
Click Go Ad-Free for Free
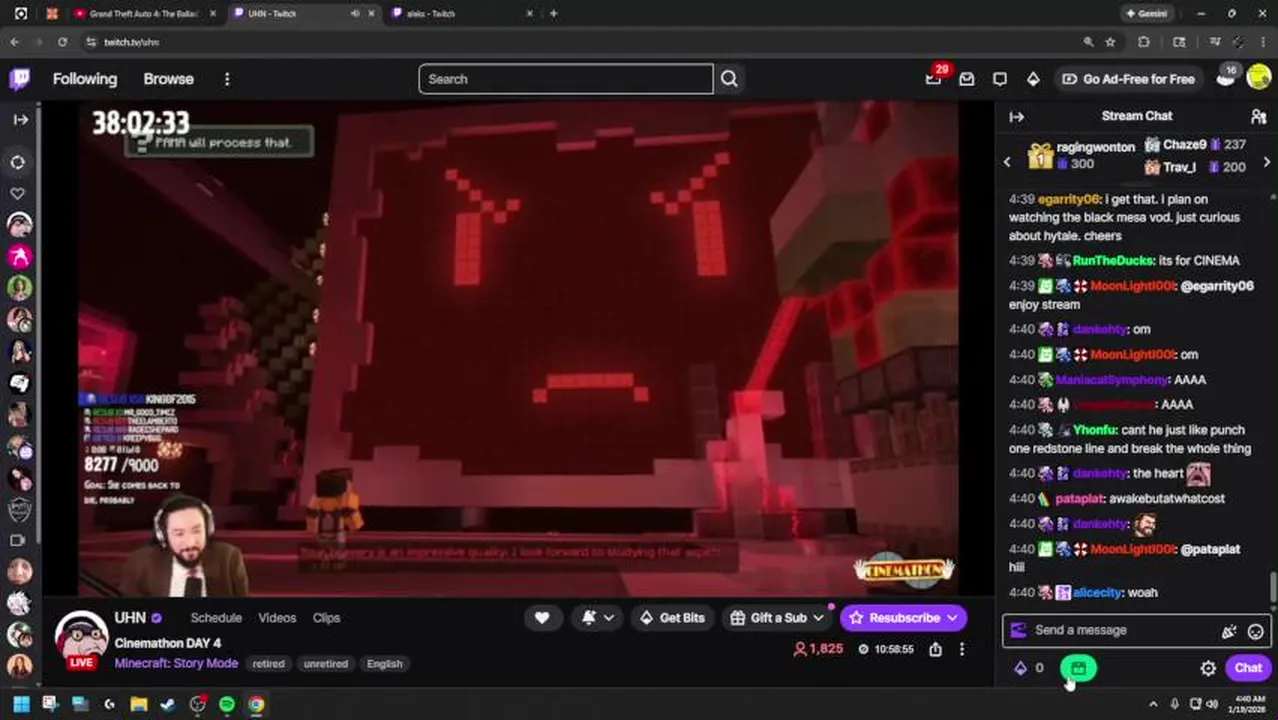click(1128, 79)
